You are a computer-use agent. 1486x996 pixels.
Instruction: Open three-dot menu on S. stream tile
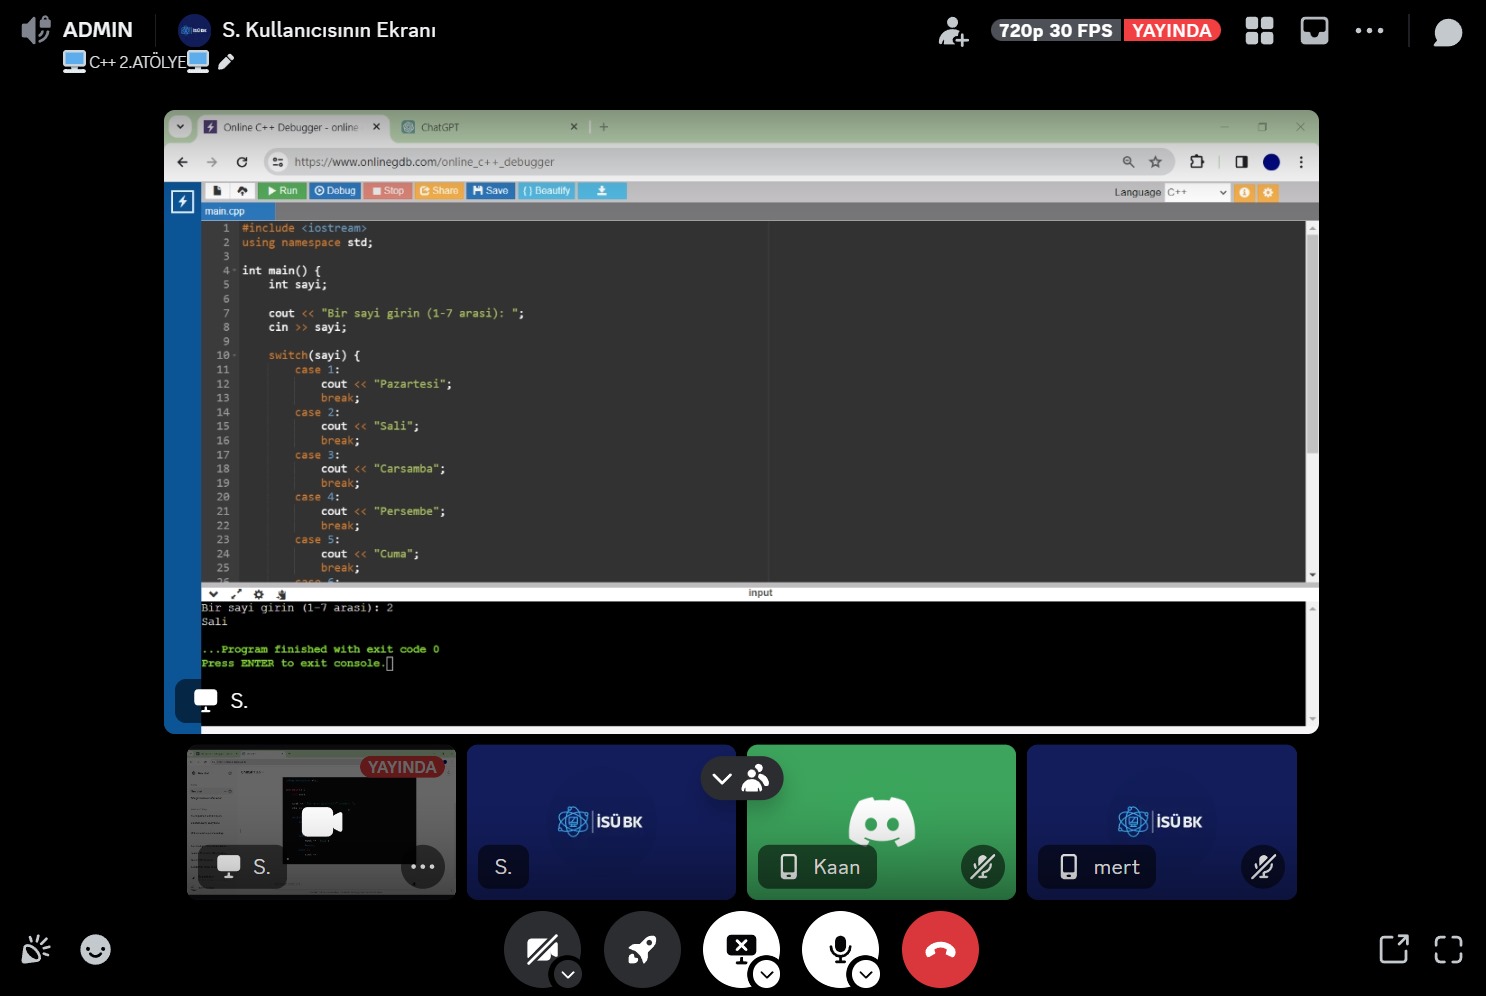coord(422,866)
